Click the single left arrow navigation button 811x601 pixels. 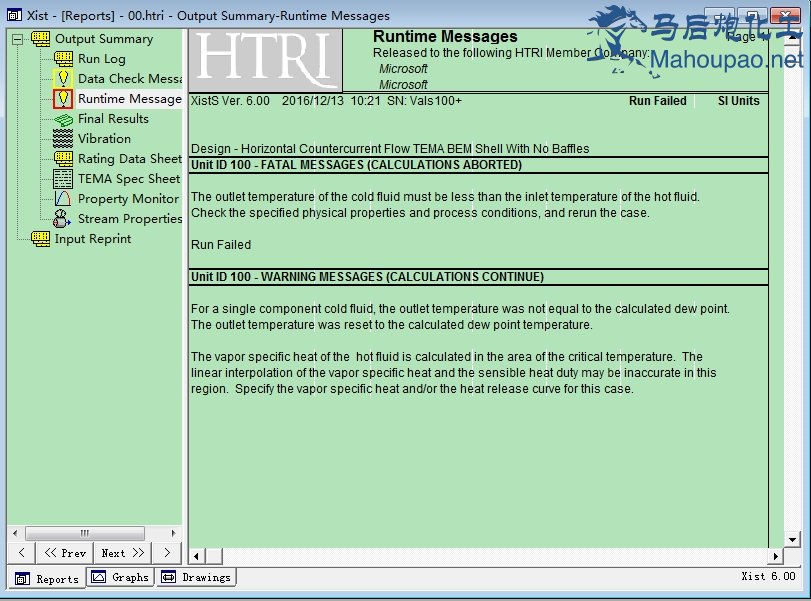(22, 553)
